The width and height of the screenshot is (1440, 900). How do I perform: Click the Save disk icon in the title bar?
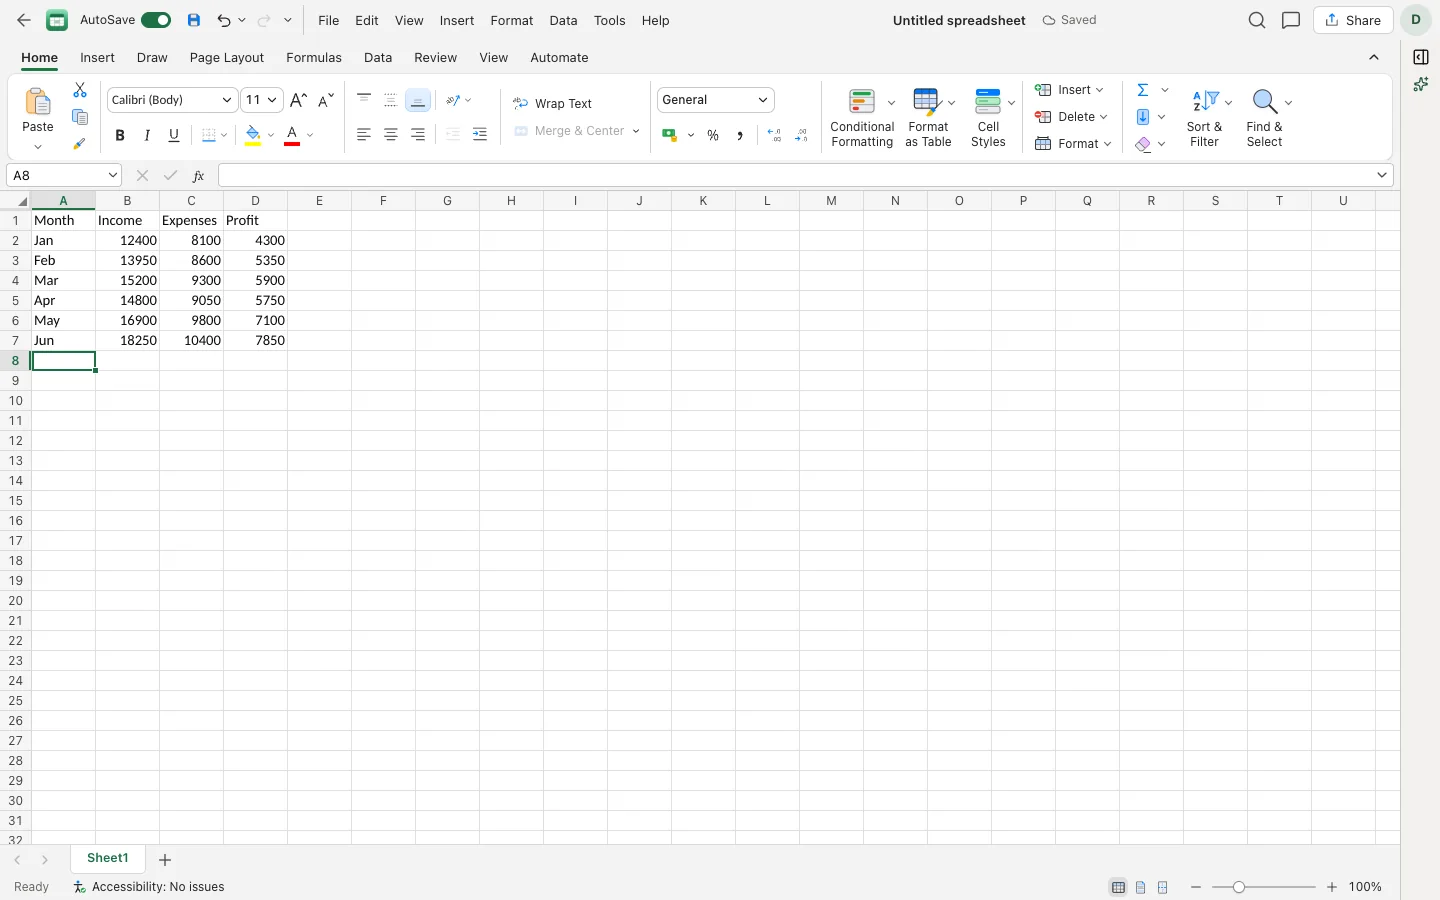[194, 20]
